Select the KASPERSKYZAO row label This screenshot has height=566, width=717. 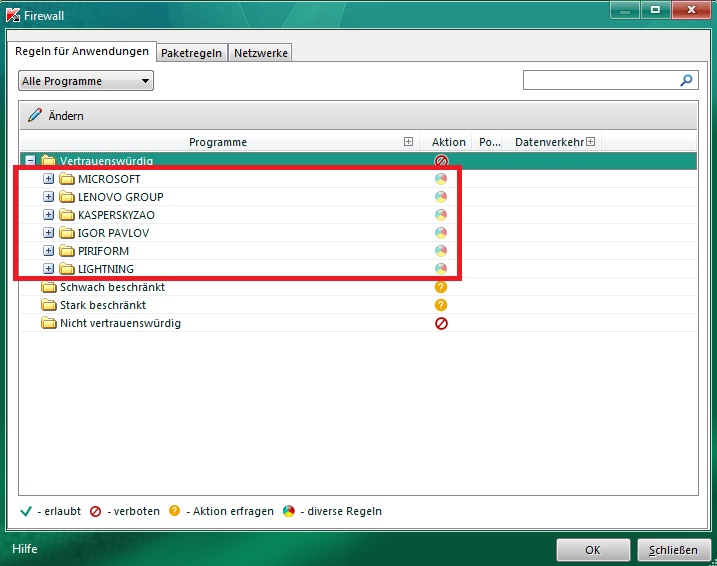pyautogui.click(x=116, y=215)
